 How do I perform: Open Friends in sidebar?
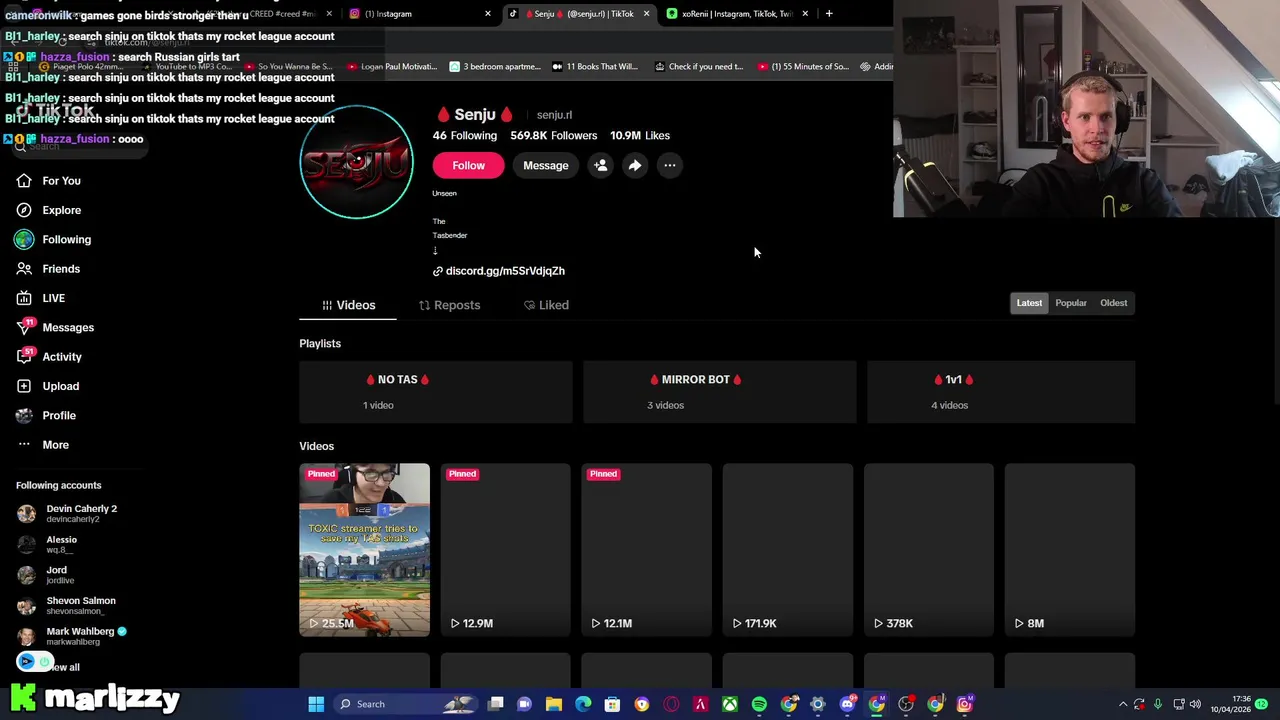(48, 269)
